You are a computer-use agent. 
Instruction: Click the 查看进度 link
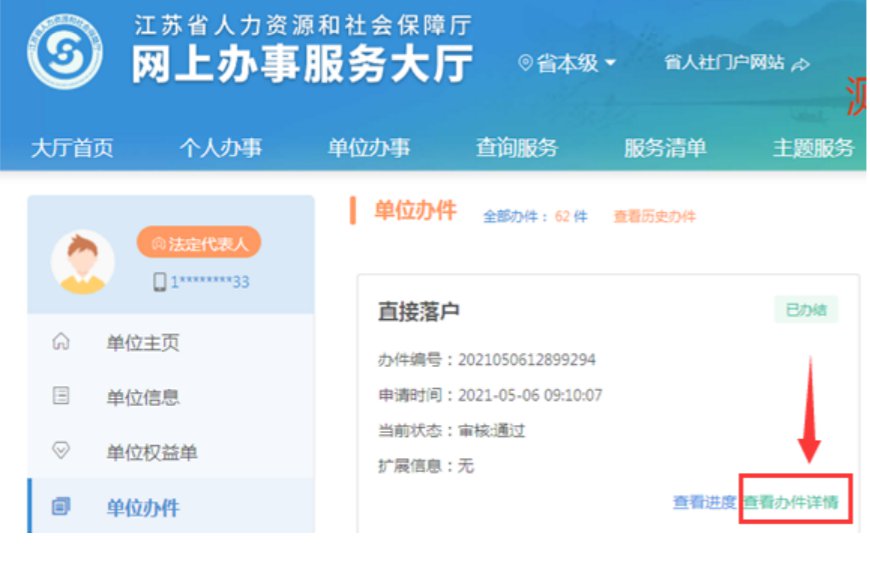coord(704,502)
